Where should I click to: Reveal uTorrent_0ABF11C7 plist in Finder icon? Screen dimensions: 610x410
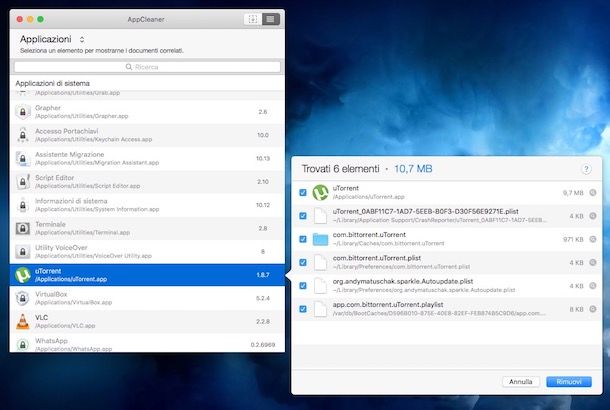pyautogui.click(x=592, y=216)
